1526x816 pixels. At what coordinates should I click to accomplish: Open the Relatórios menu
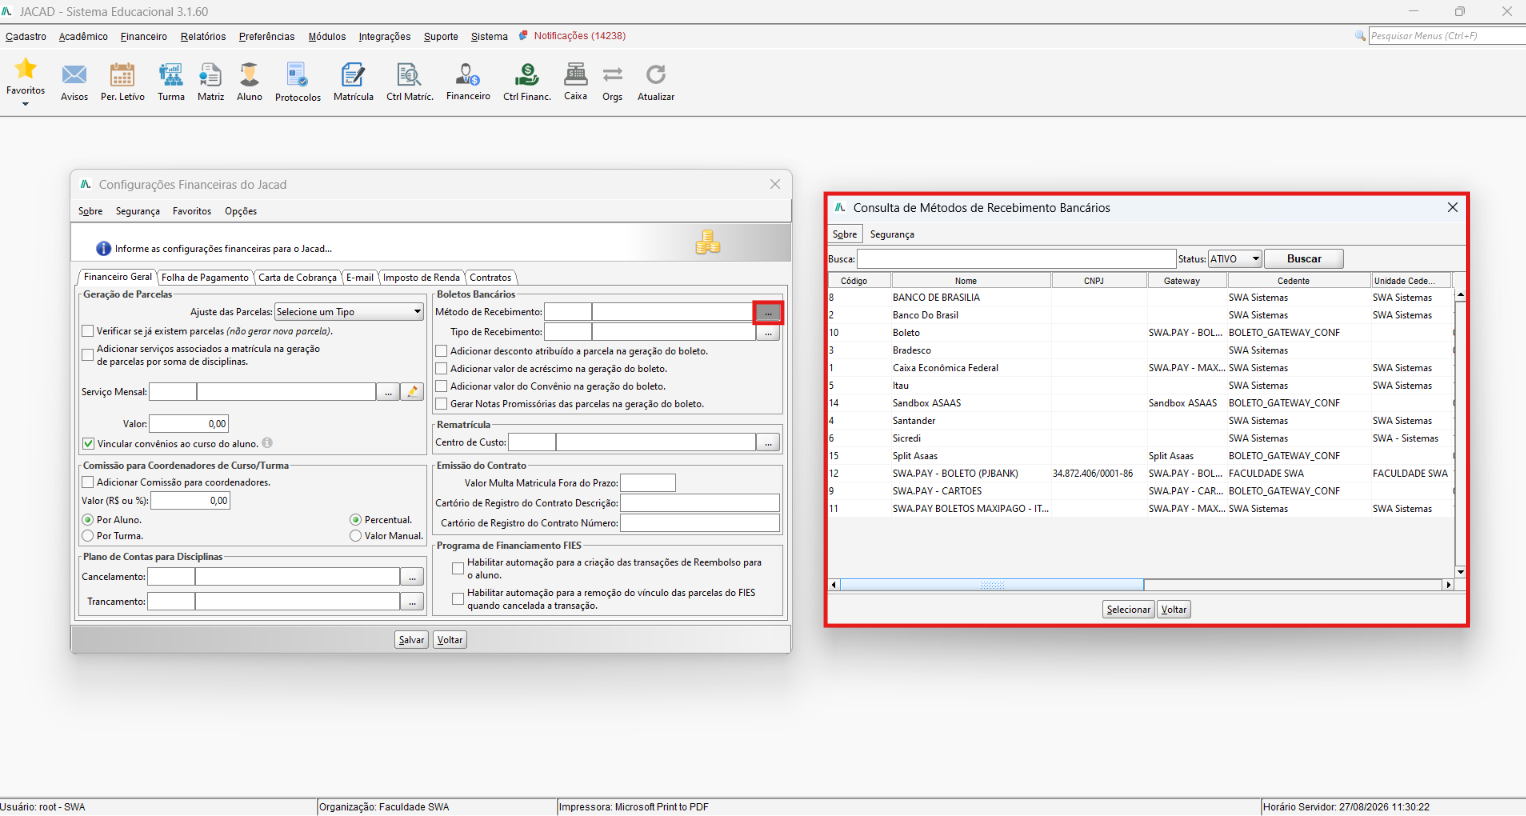203,36
